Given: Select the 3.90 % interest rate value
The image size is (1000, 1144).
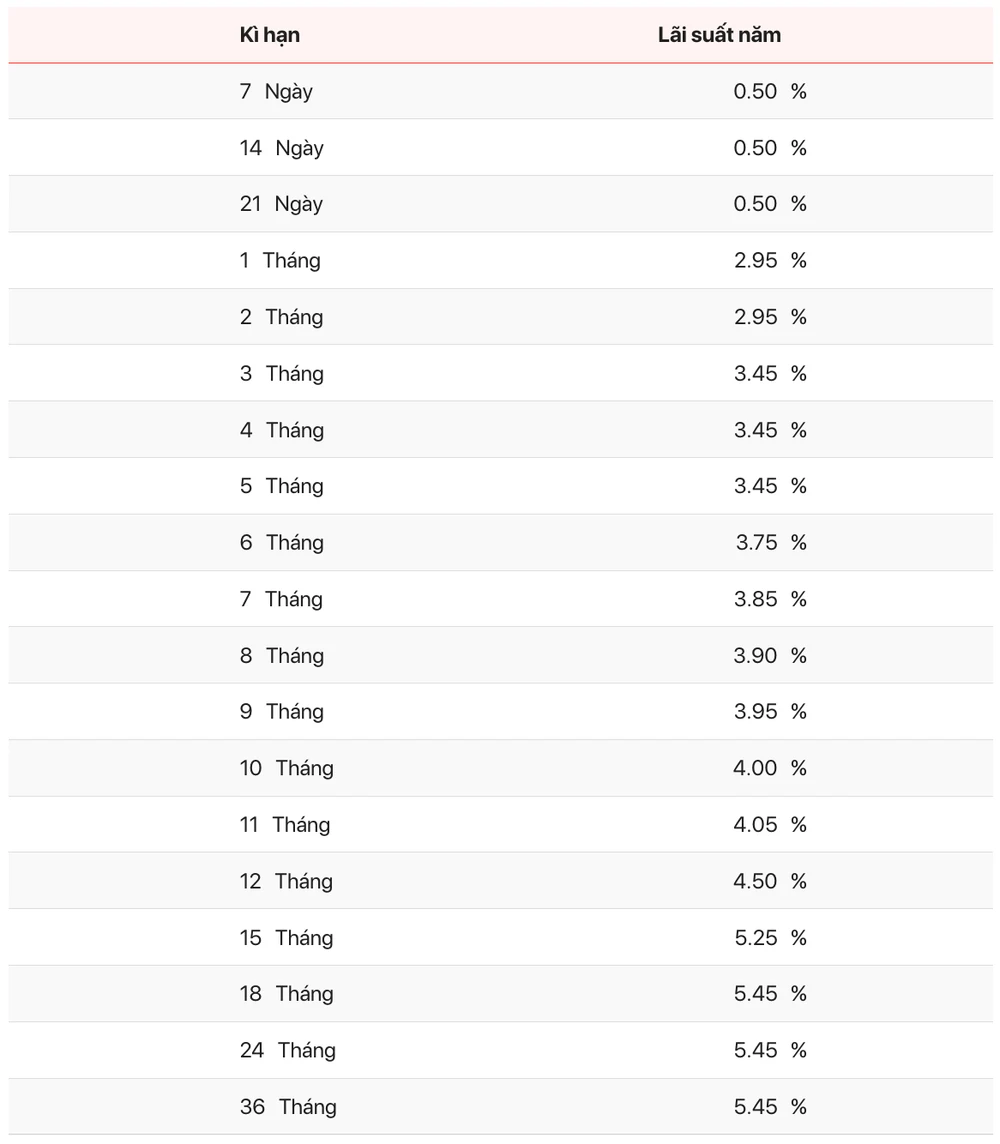Looking at the screenshot, I should coord(770,656).
